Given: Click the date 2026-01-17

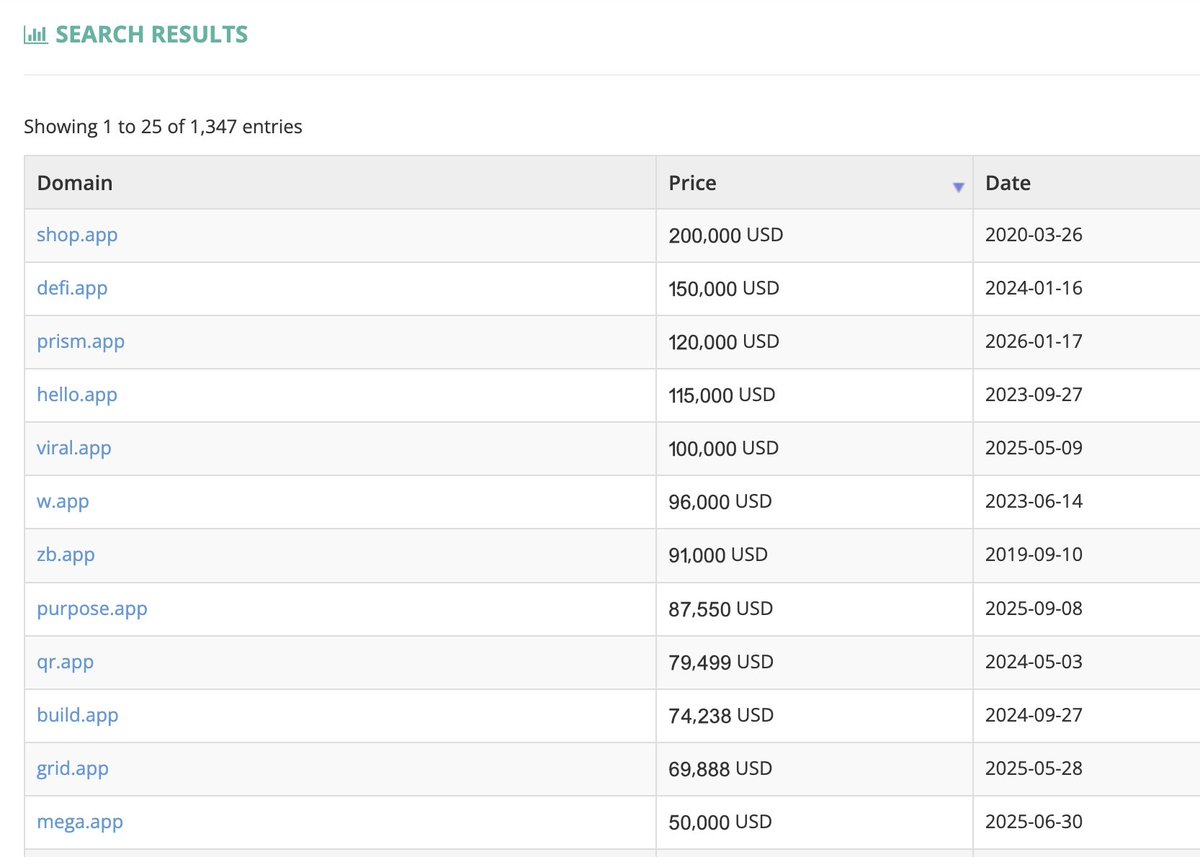Looking at the screenshot, I should (x=1034, y=341).
